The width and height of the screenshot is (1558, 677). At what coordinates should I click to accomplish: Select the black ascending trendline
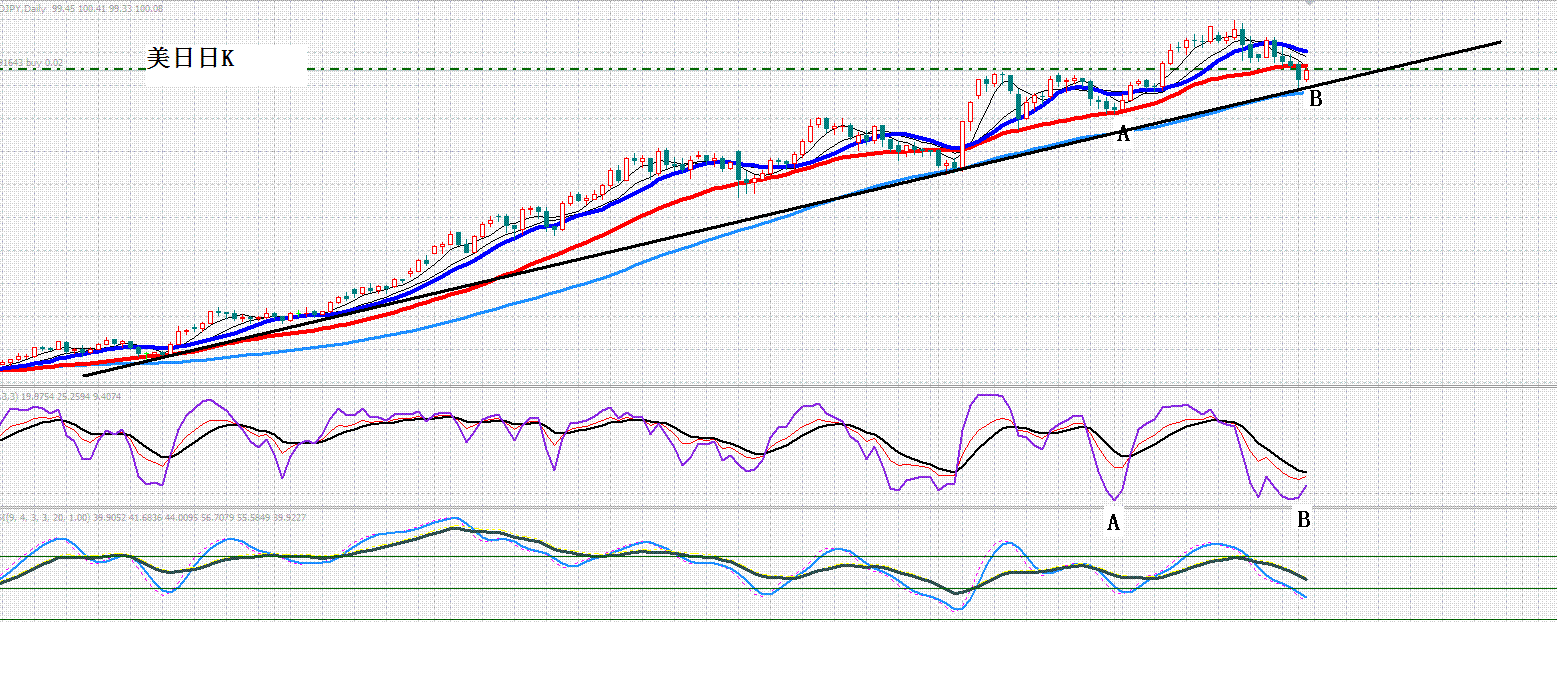792,209
